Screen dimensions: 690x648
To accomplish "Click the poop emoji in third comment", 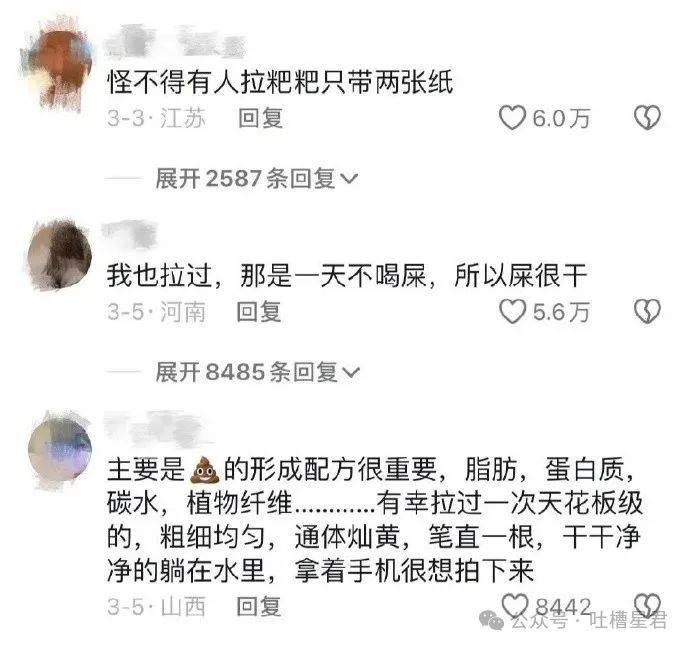I will point(204,470).
